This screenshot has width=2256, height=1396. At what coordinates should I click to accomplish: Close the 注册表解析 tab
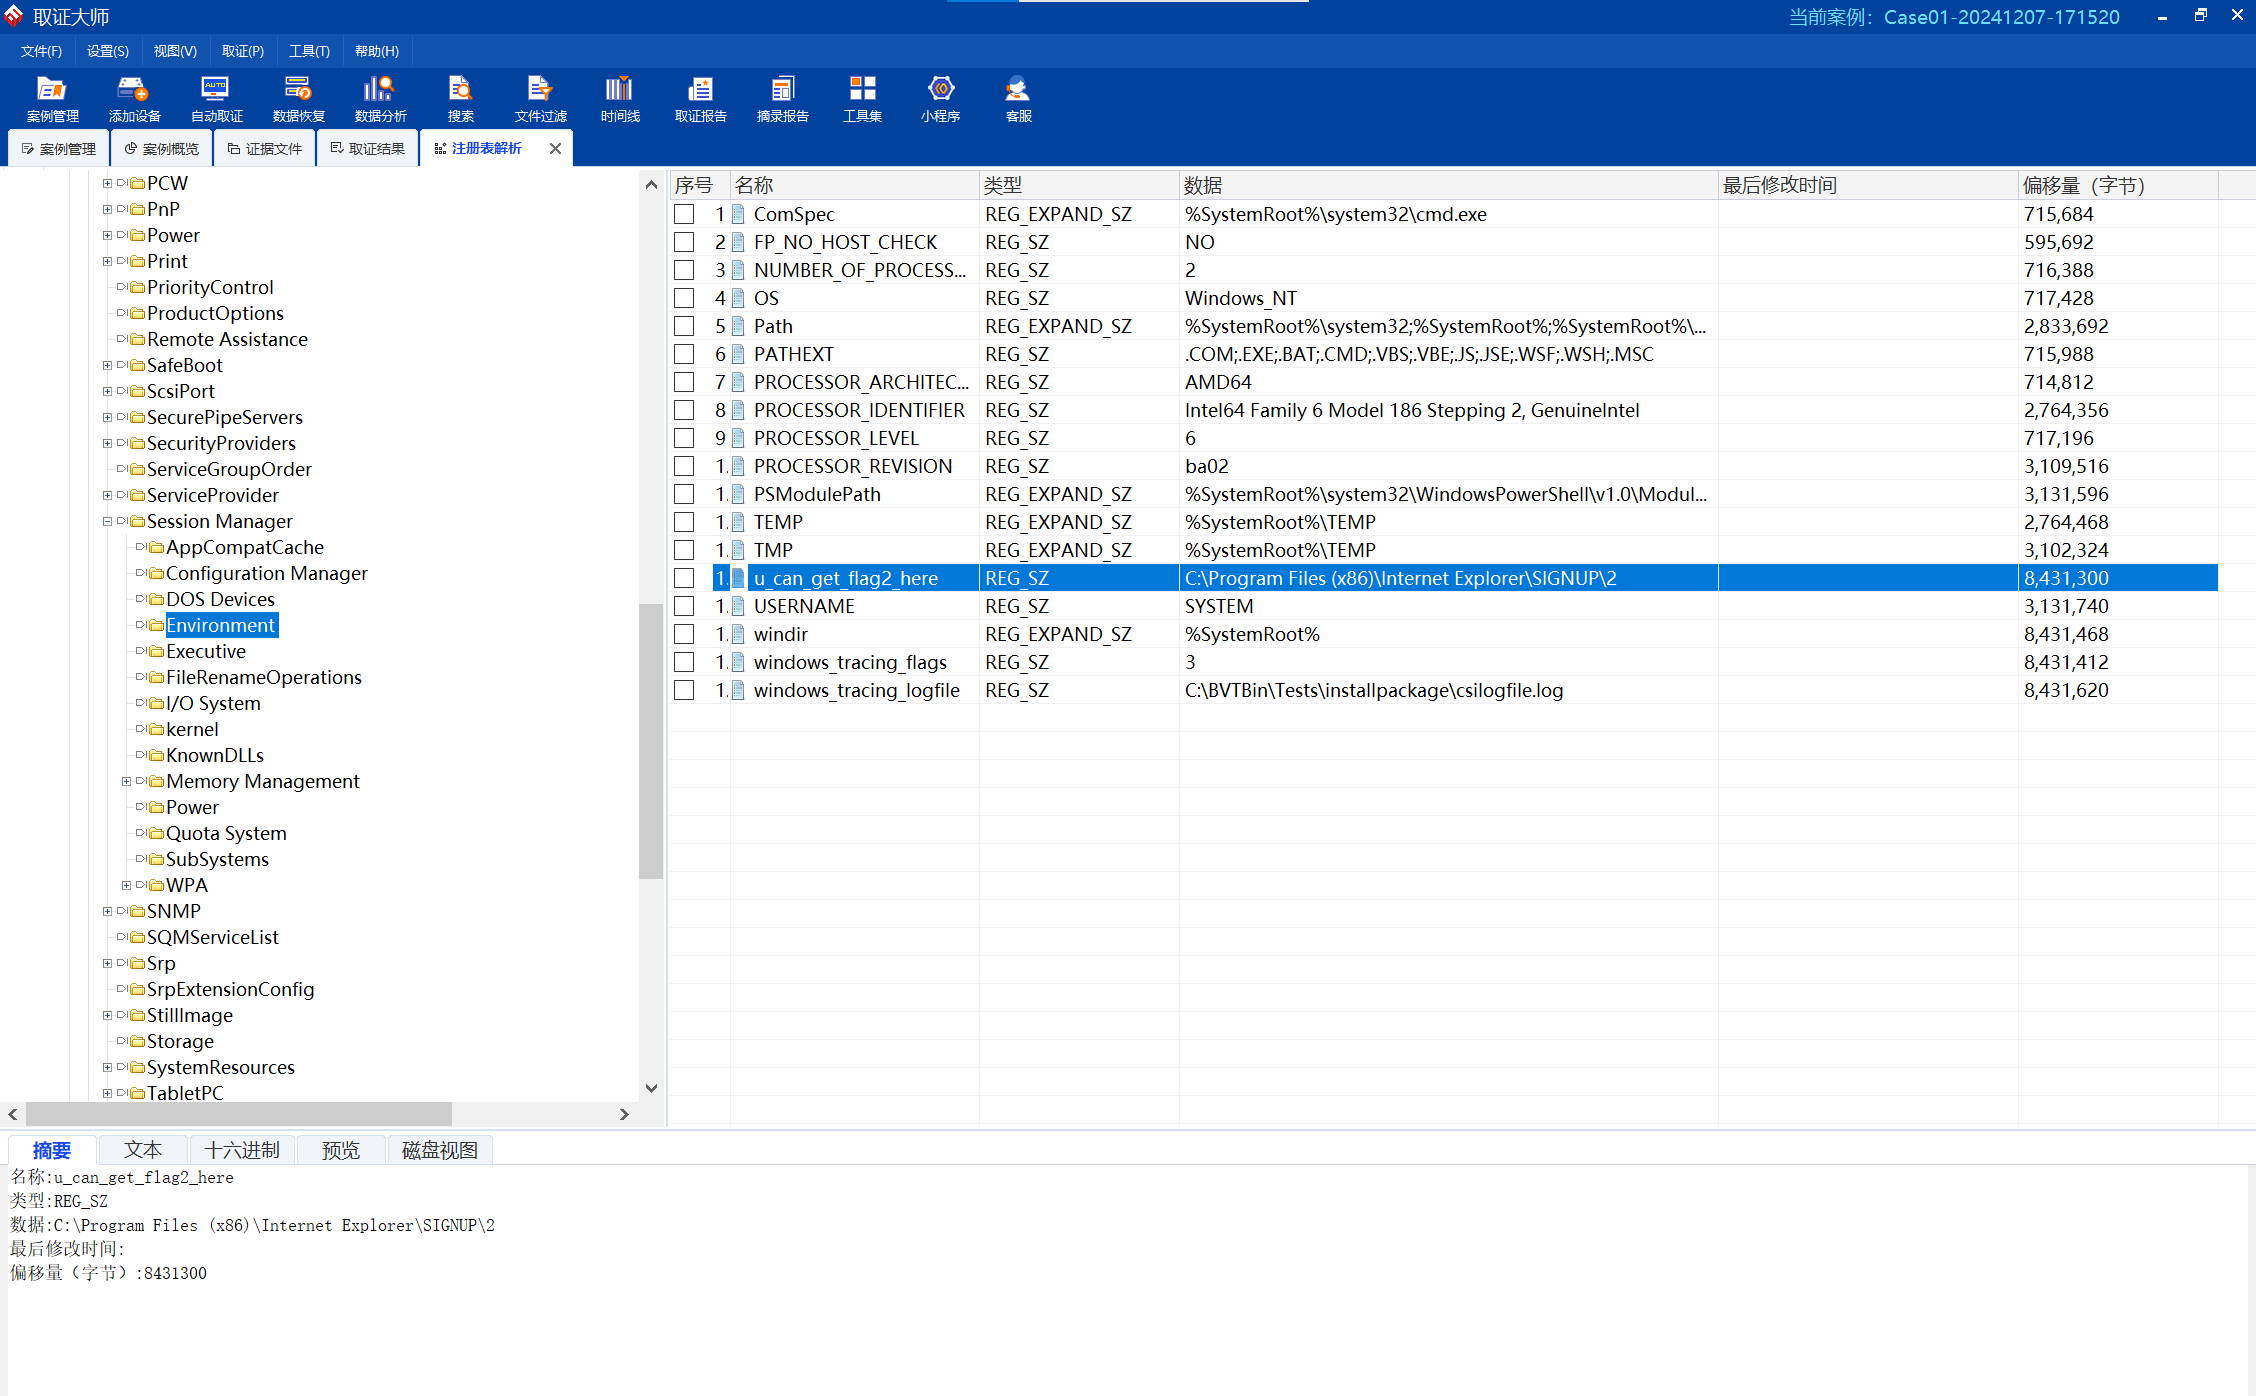[x=555, y=148]
